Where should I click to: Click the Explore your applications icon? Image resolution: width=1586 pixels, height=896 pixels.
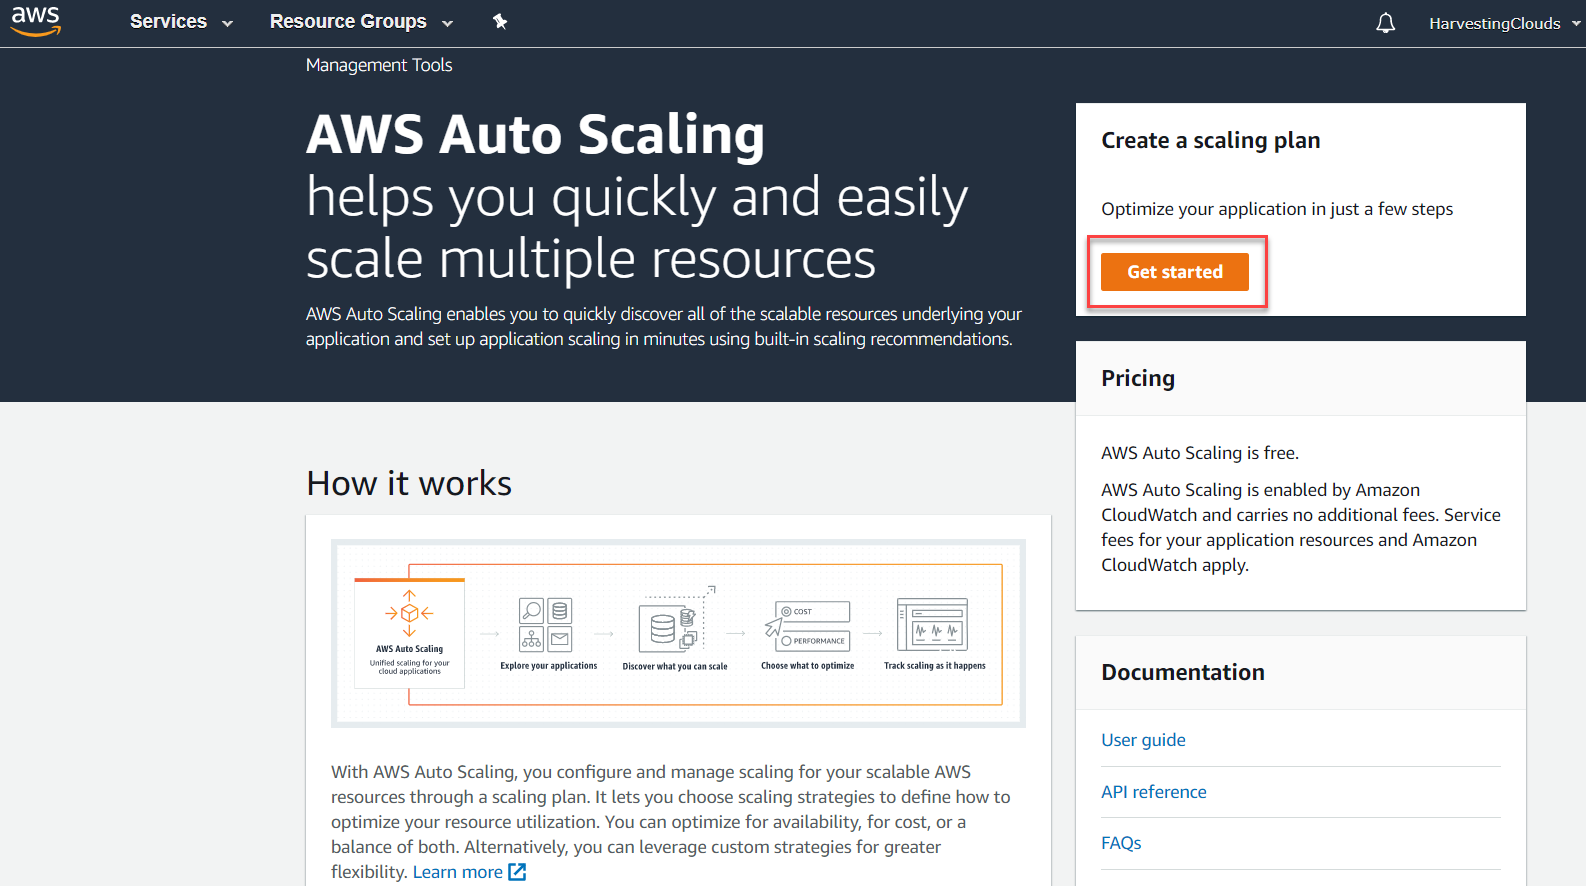(546, 625)
